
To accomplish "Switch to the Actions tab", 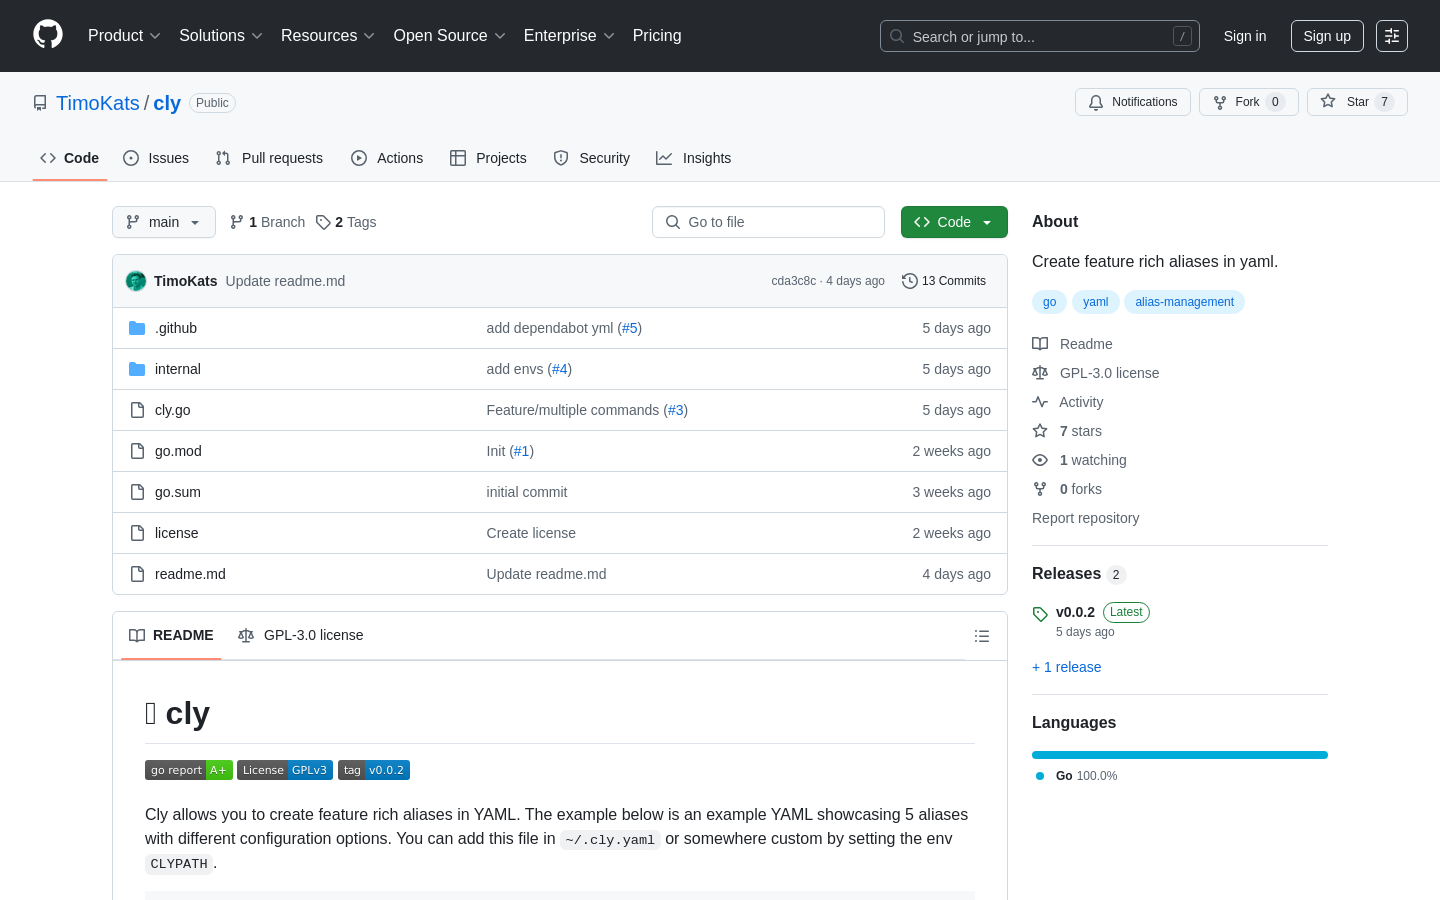I will (387, 158).
